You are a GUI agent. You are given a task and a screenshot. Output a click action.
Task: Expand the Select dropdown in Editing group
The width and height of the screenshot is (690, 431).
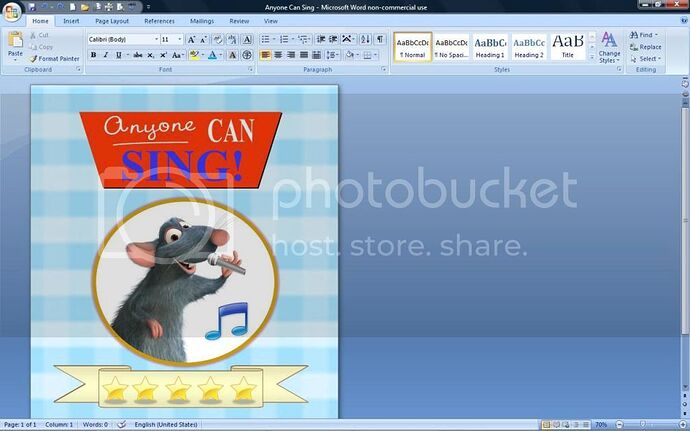coord(648,59)
